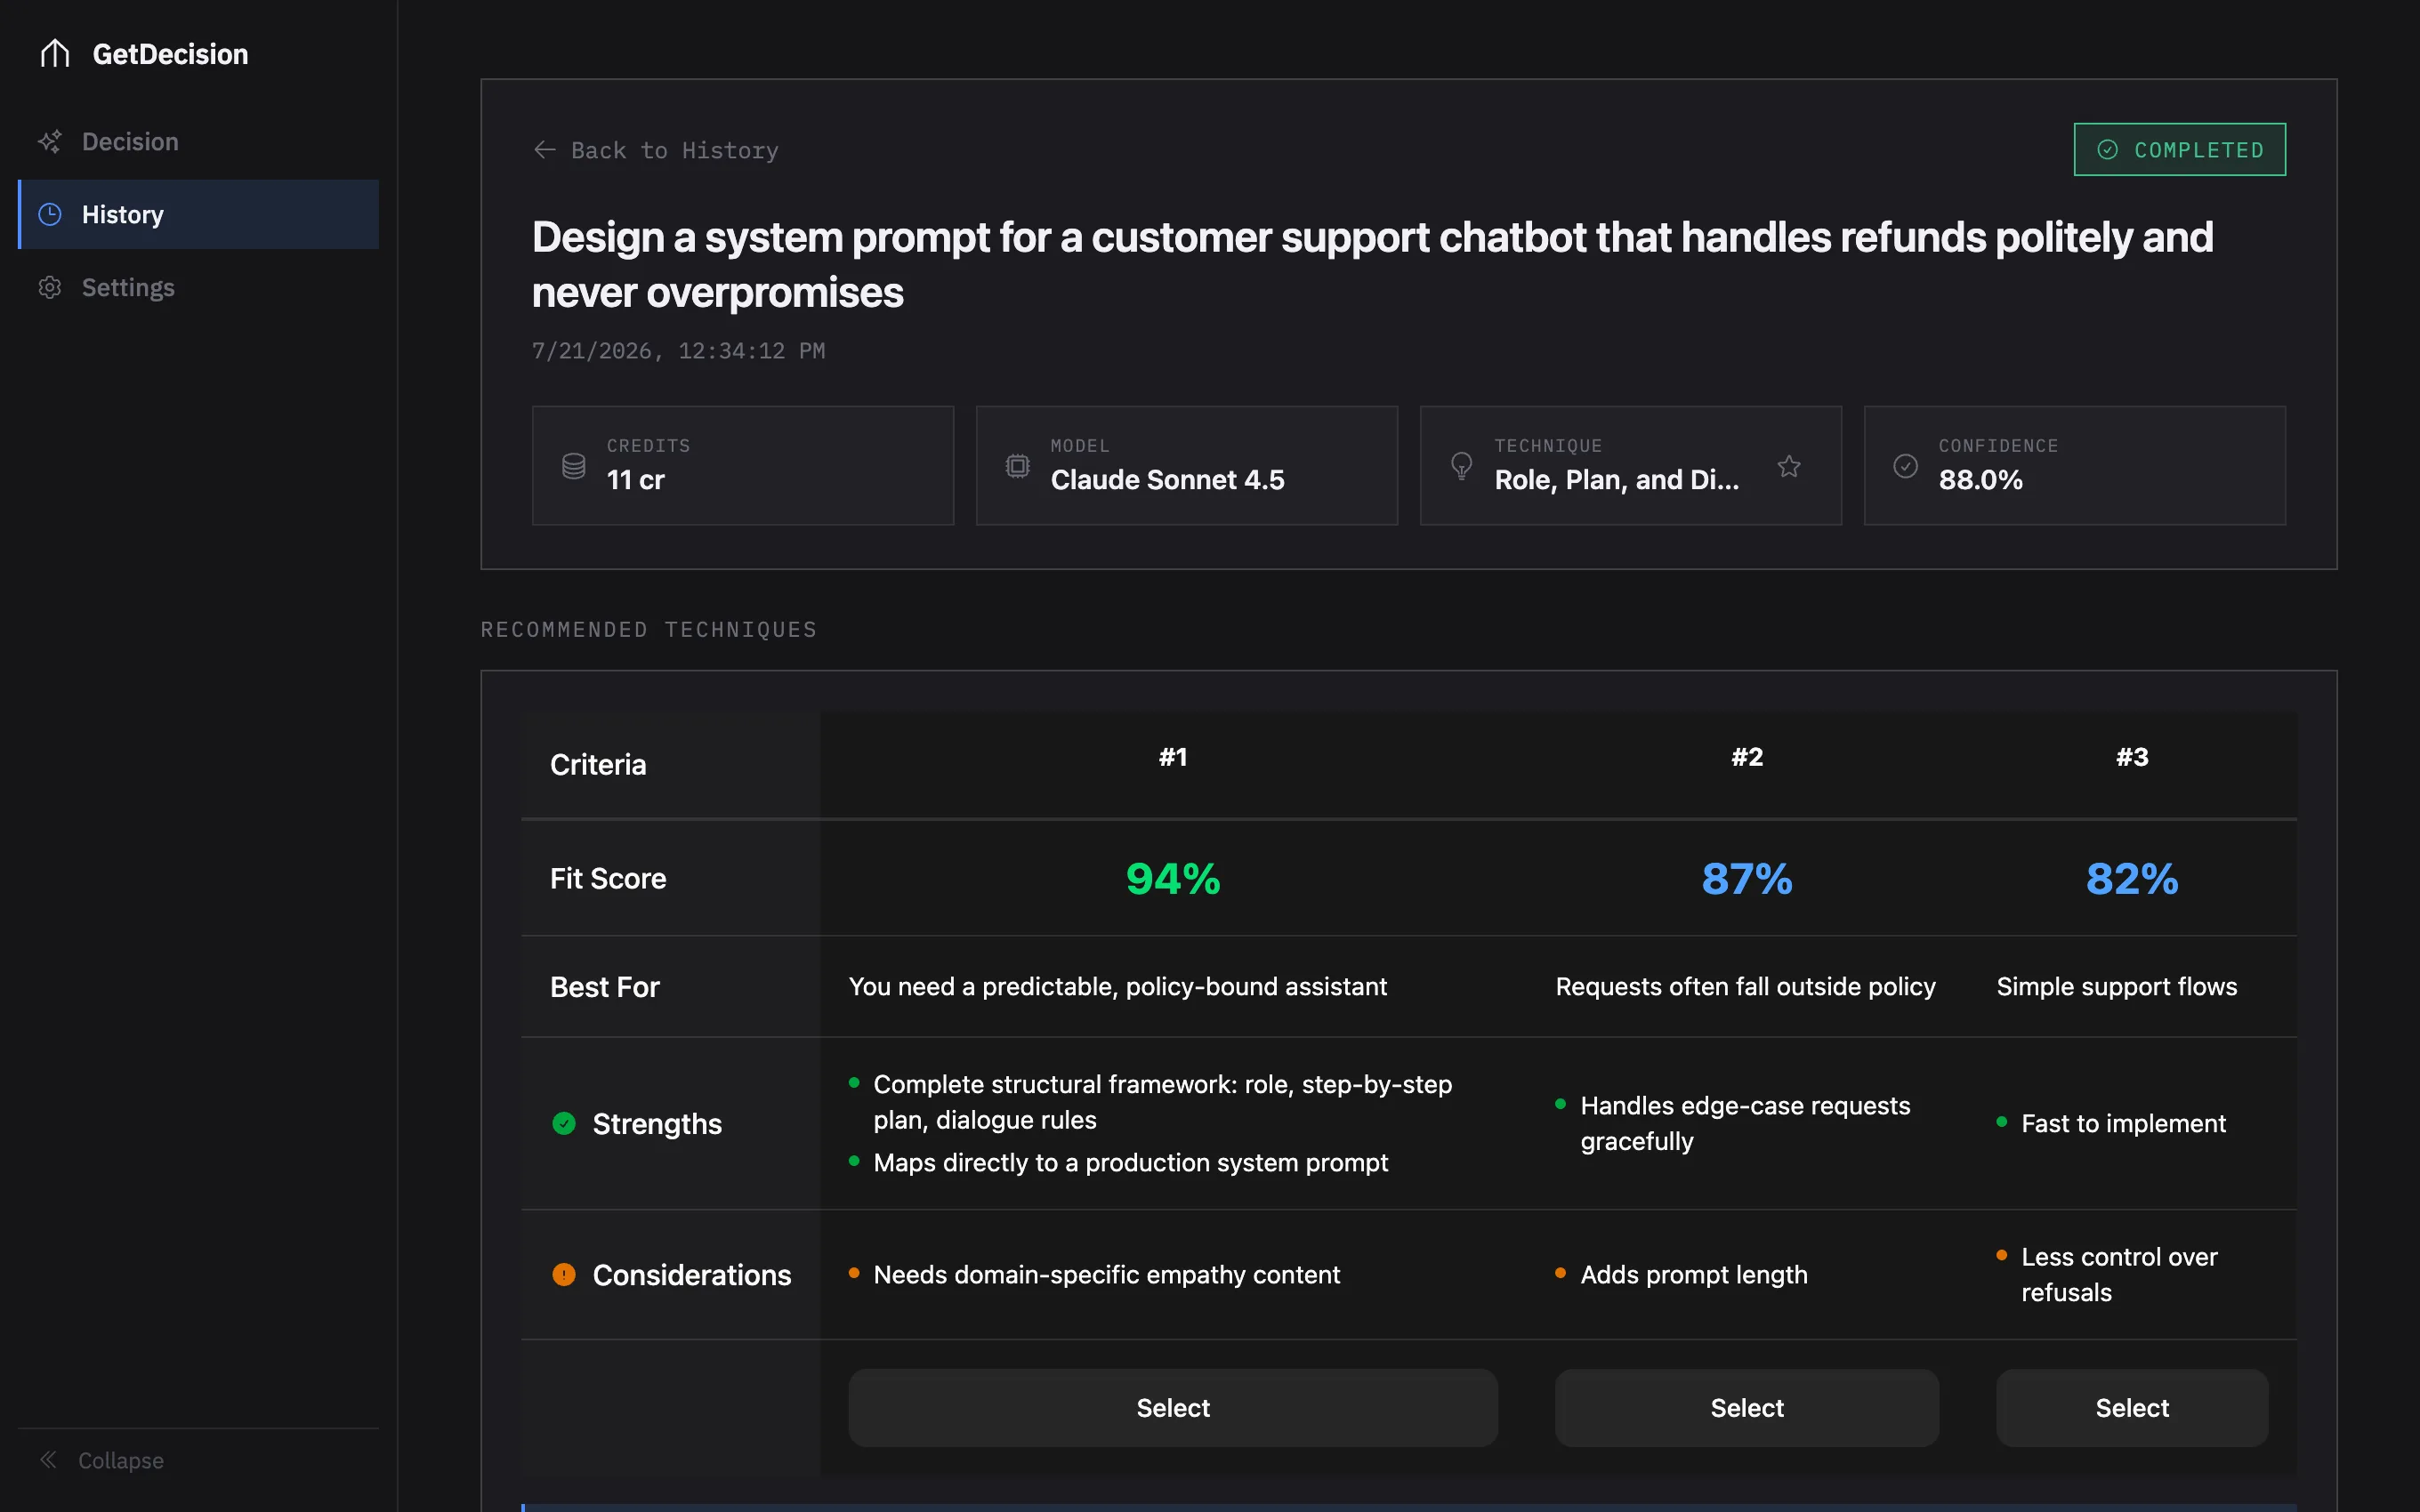Image resolution: width=2420 pixels, height=1512 pixels.
Task: Select technique #1 with 94% fit
Action: pos(1173,1407)
